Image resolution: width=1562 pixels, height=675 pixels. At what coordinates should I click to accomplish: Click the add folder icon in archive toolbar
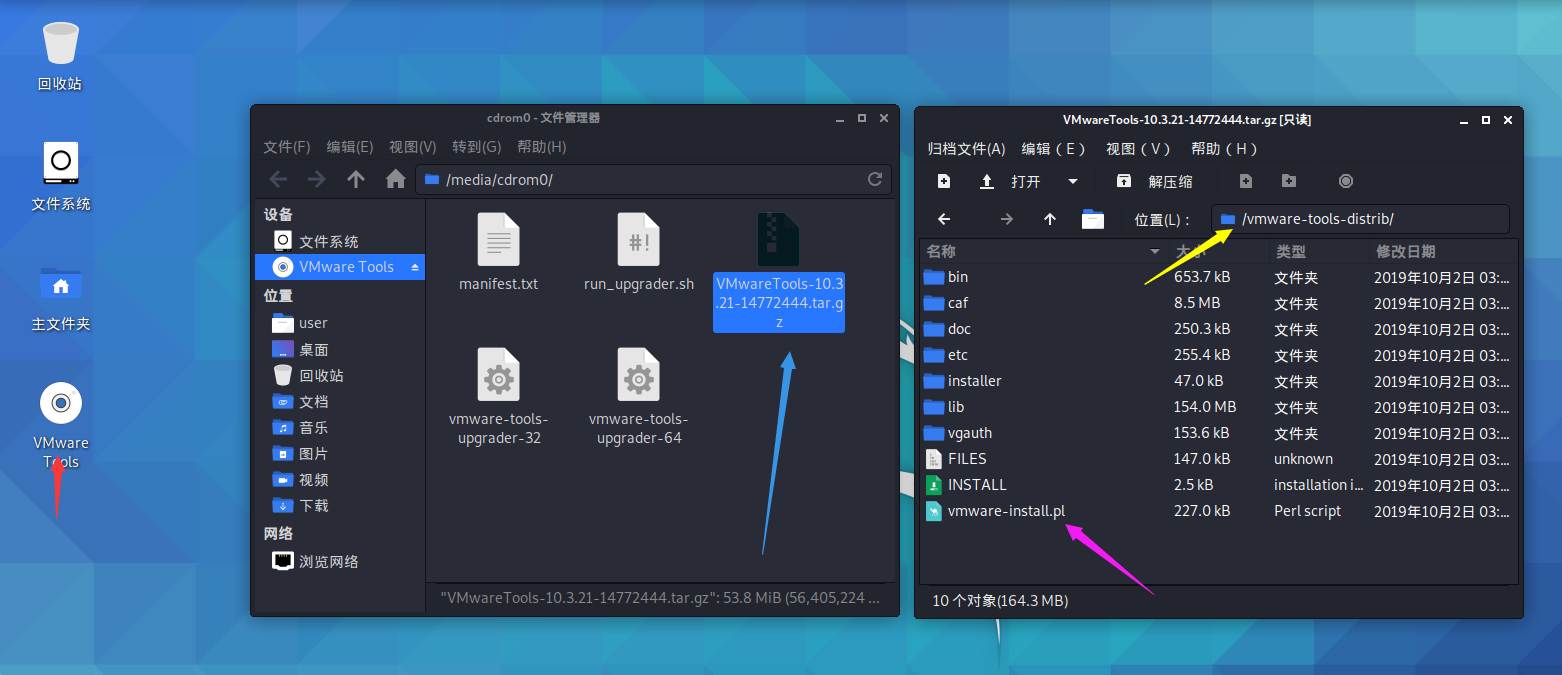coord(1289,181)
